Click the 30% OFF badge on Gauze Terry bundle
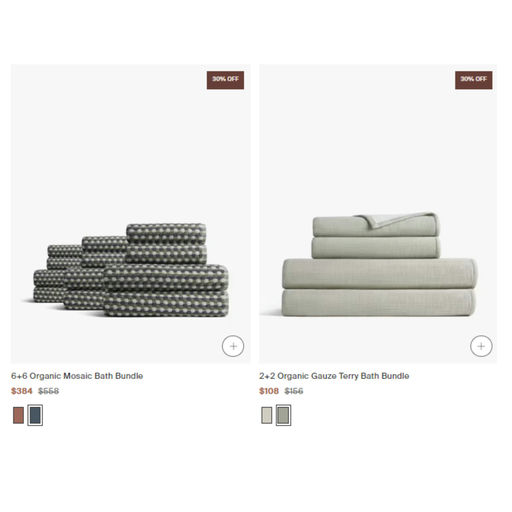512x512 pixels. coord(474,80)
